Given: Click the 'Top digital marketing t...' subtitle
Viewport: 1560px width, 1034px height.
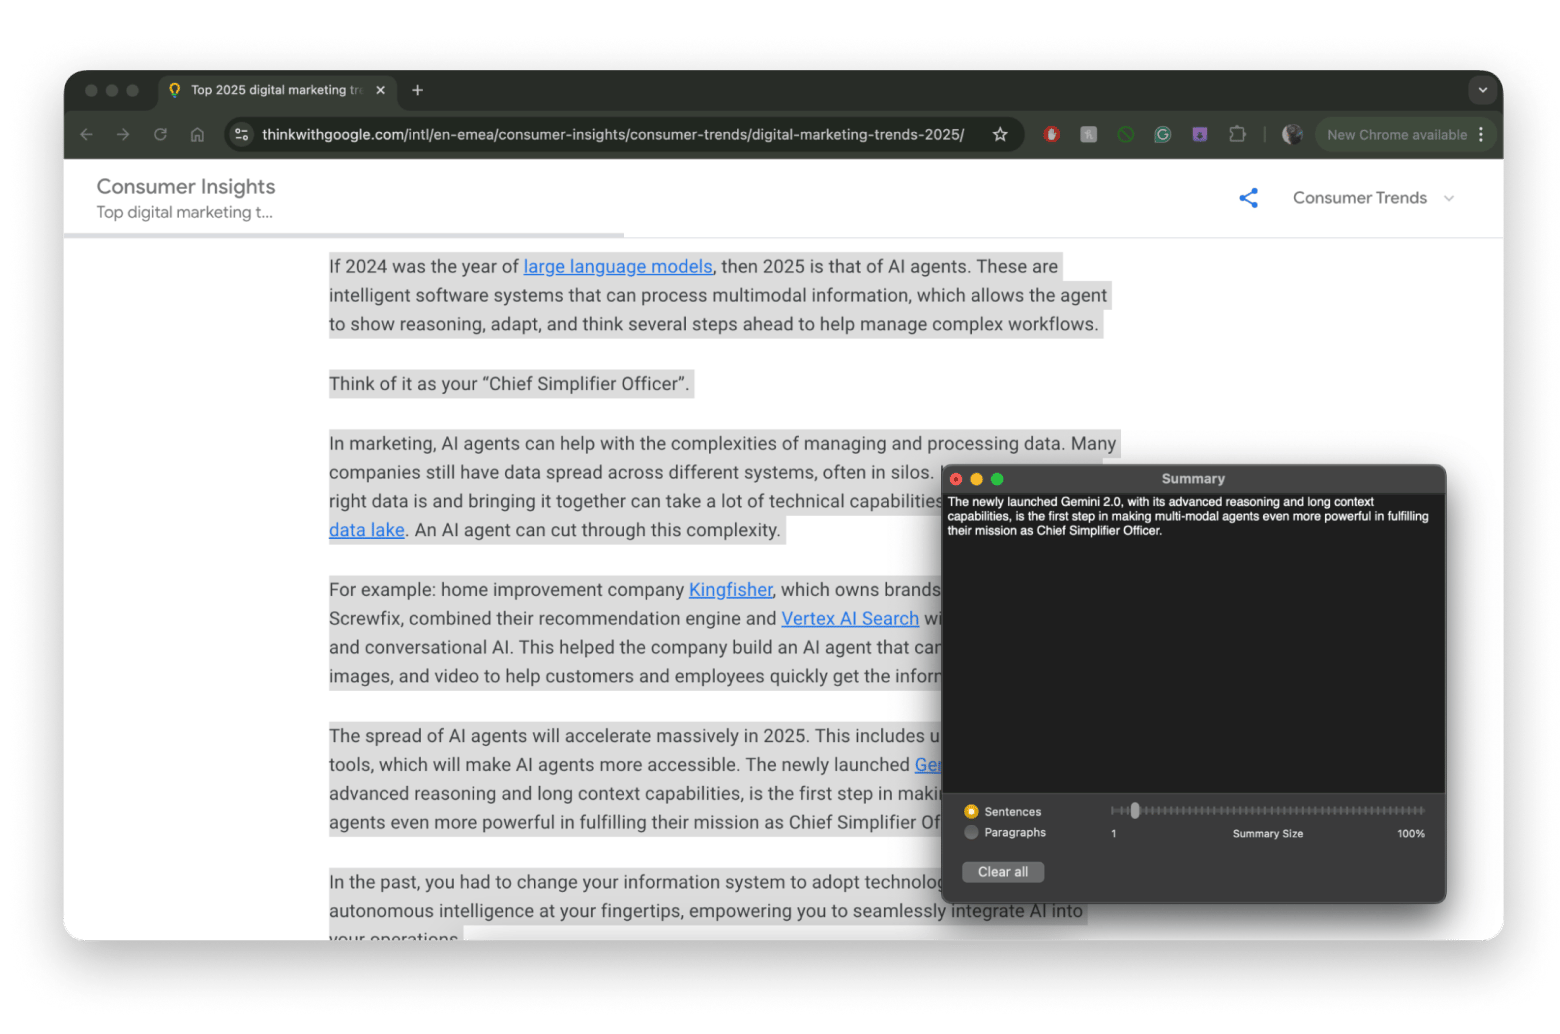Looking at the screenshot, I should point(184,212).
